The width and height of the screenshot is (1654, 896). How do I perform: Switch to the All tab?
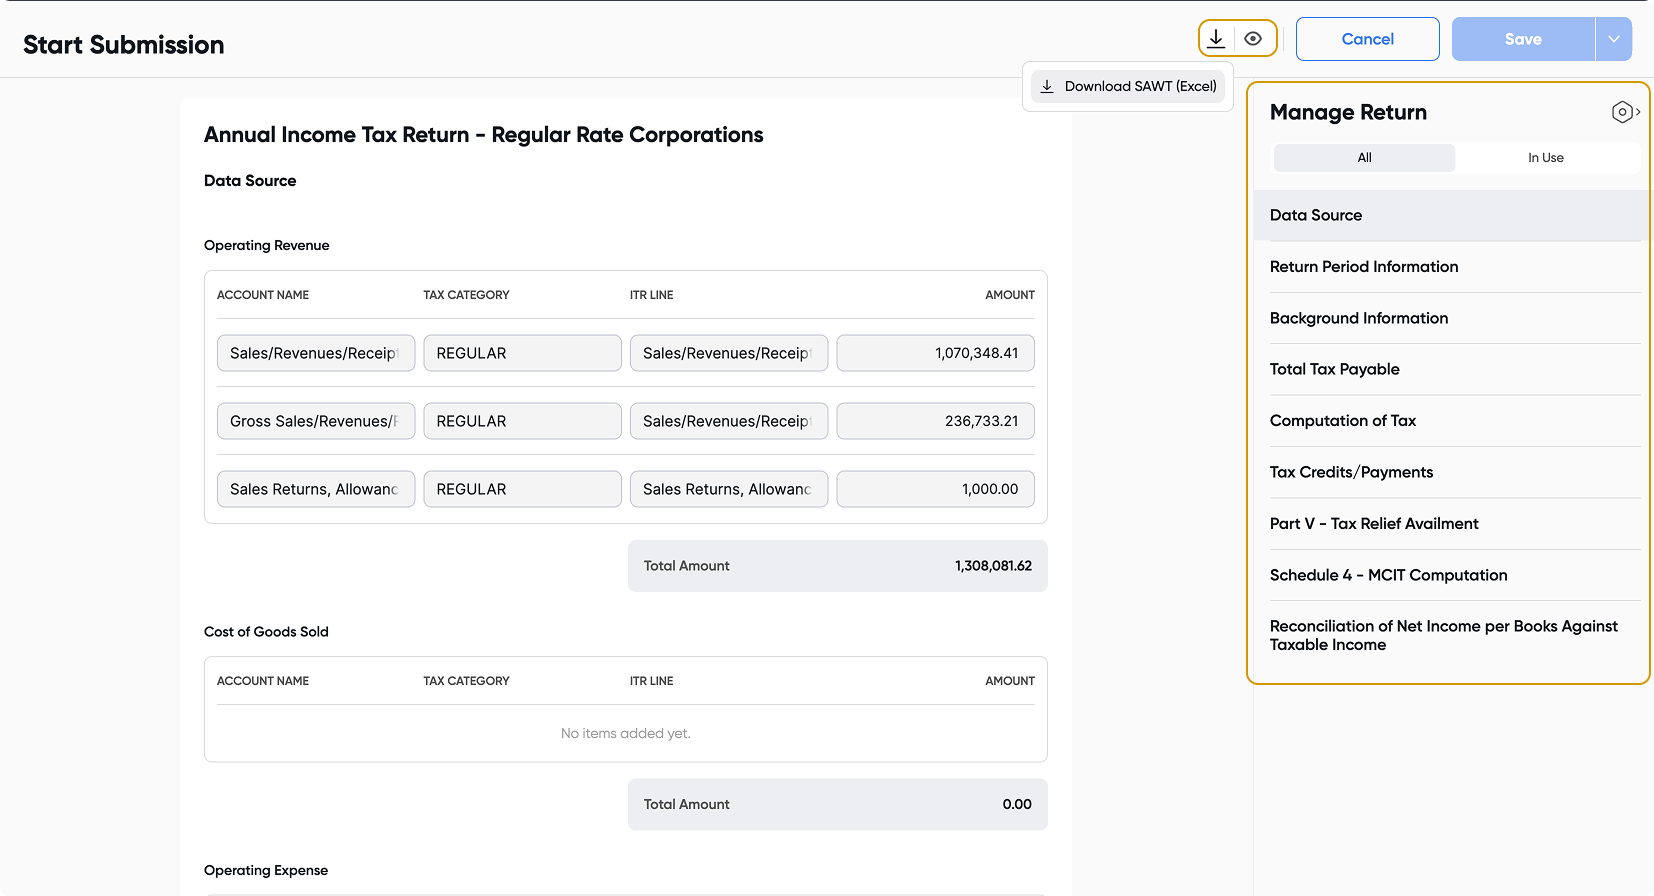pyautogui.click(x=1364, y=158)
